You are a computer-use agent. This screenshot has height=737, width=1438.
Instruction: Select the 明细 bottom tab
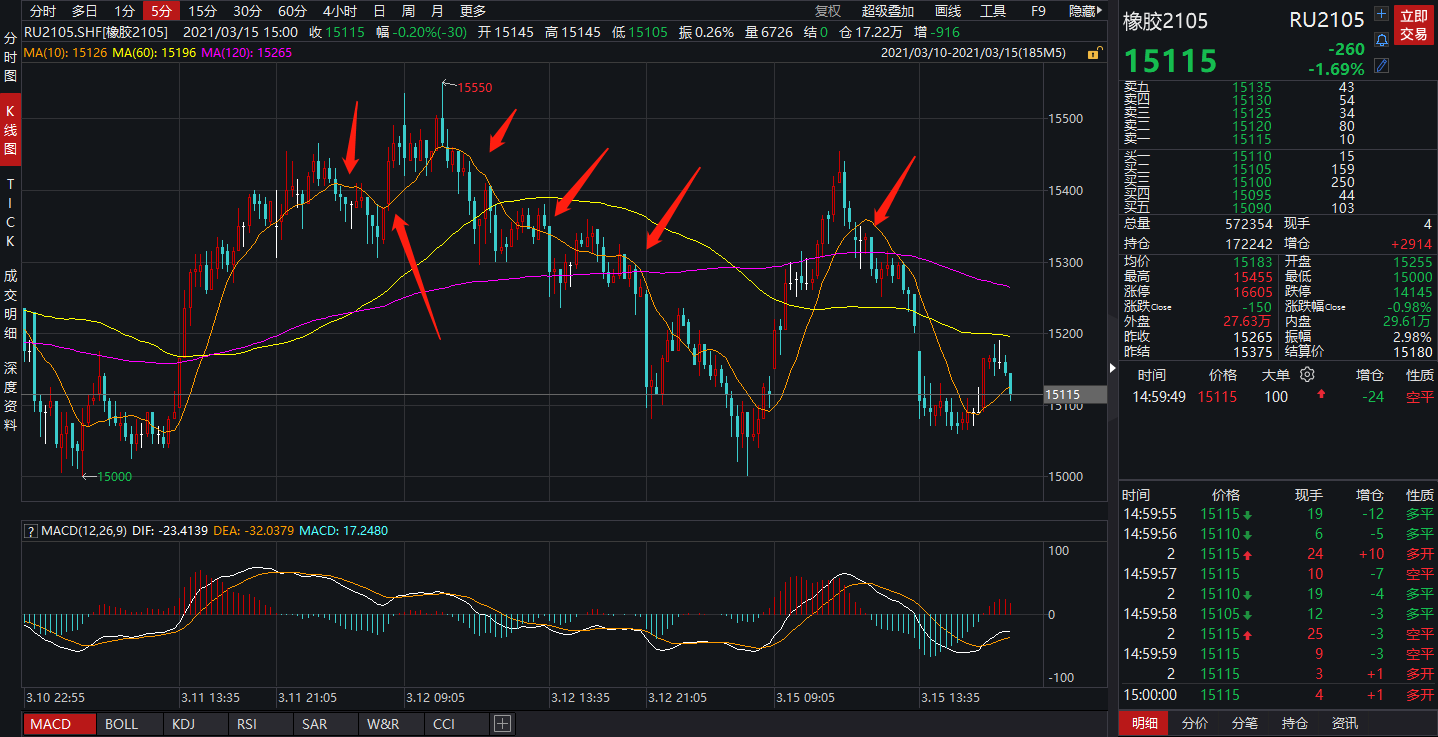1144,723
